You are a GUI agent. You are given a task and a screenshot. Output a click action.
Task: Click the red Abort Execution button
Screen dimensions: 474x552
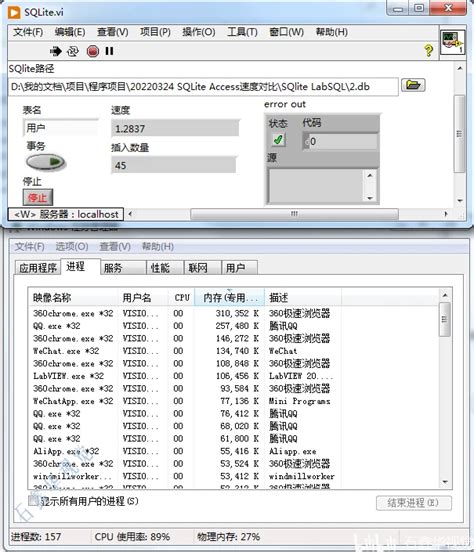click(x=93, y=51)
